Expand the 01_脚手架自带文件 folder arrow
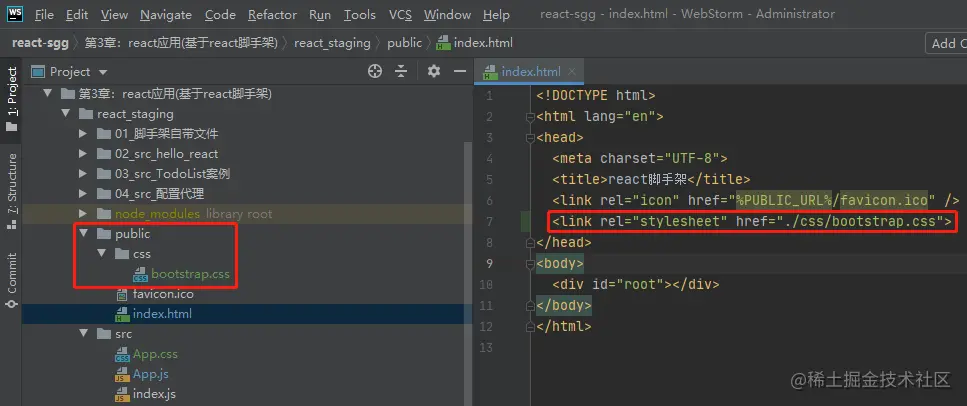The width and height of the screenshot is (967, 406). click(x=83, y=134)
